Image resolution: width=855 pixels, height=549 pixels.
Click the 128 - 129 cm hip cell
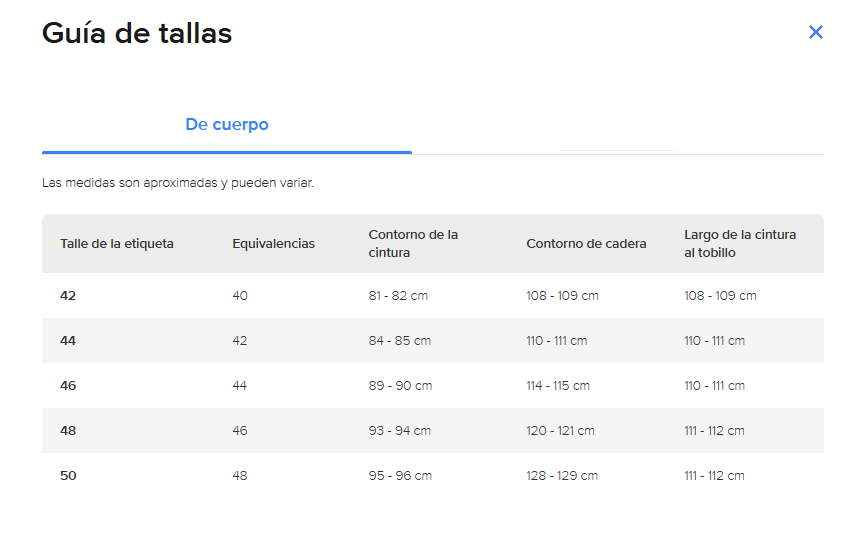coord(562,476)
